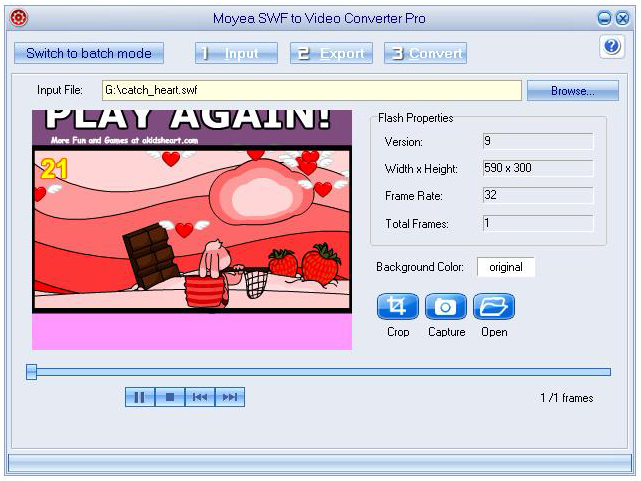
Task: Go to the Convert step tab
Action: point(425,53)
